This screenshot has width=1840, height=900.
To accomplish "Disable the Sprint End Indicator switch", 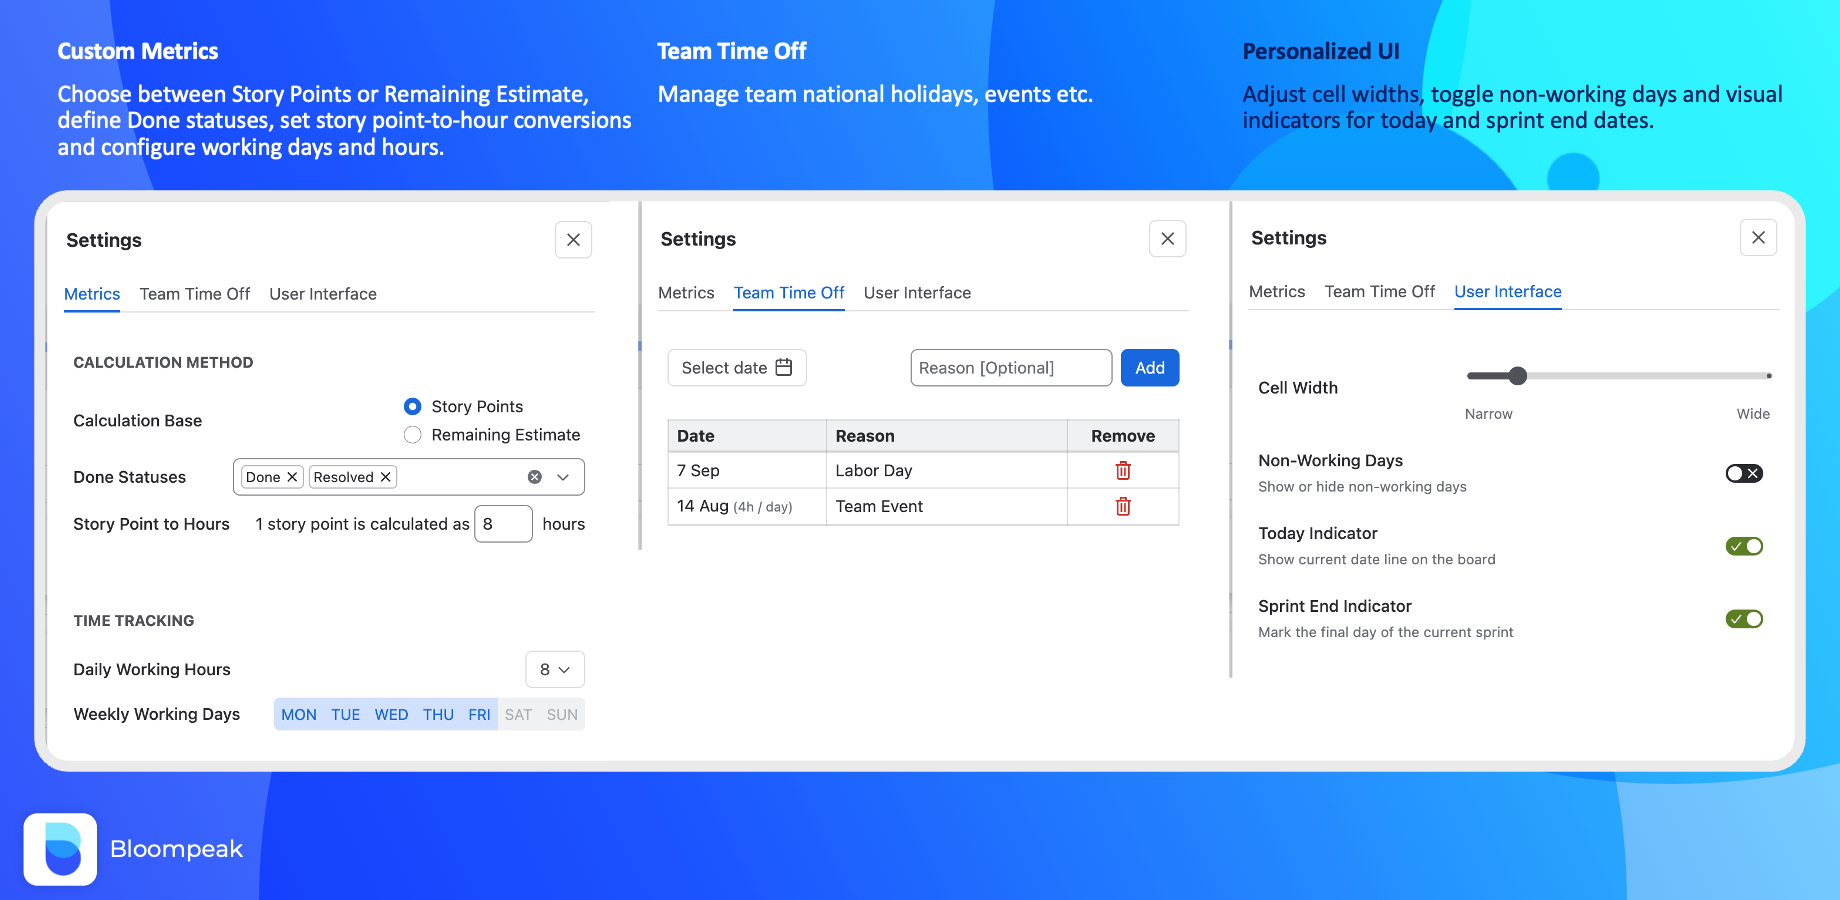I will coord(1744,619).
